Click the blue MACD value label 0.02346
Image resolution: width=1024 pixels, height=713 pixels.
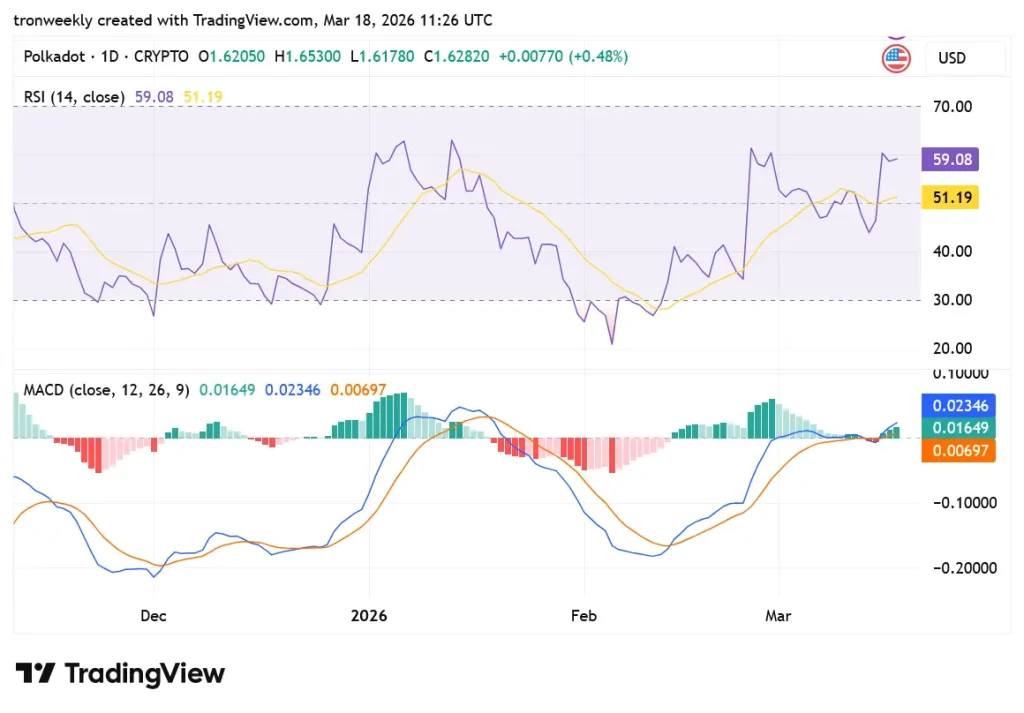point(957,405)
